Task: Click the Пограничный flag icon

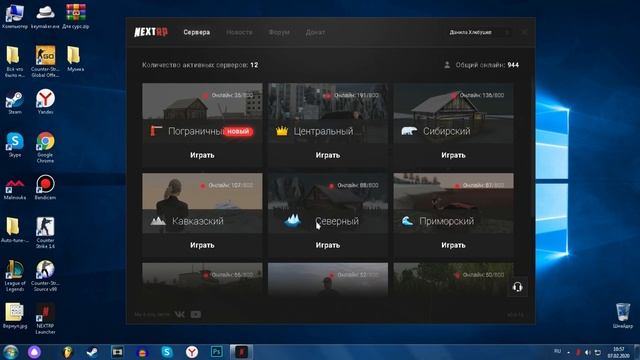Action: click(156, 131)
